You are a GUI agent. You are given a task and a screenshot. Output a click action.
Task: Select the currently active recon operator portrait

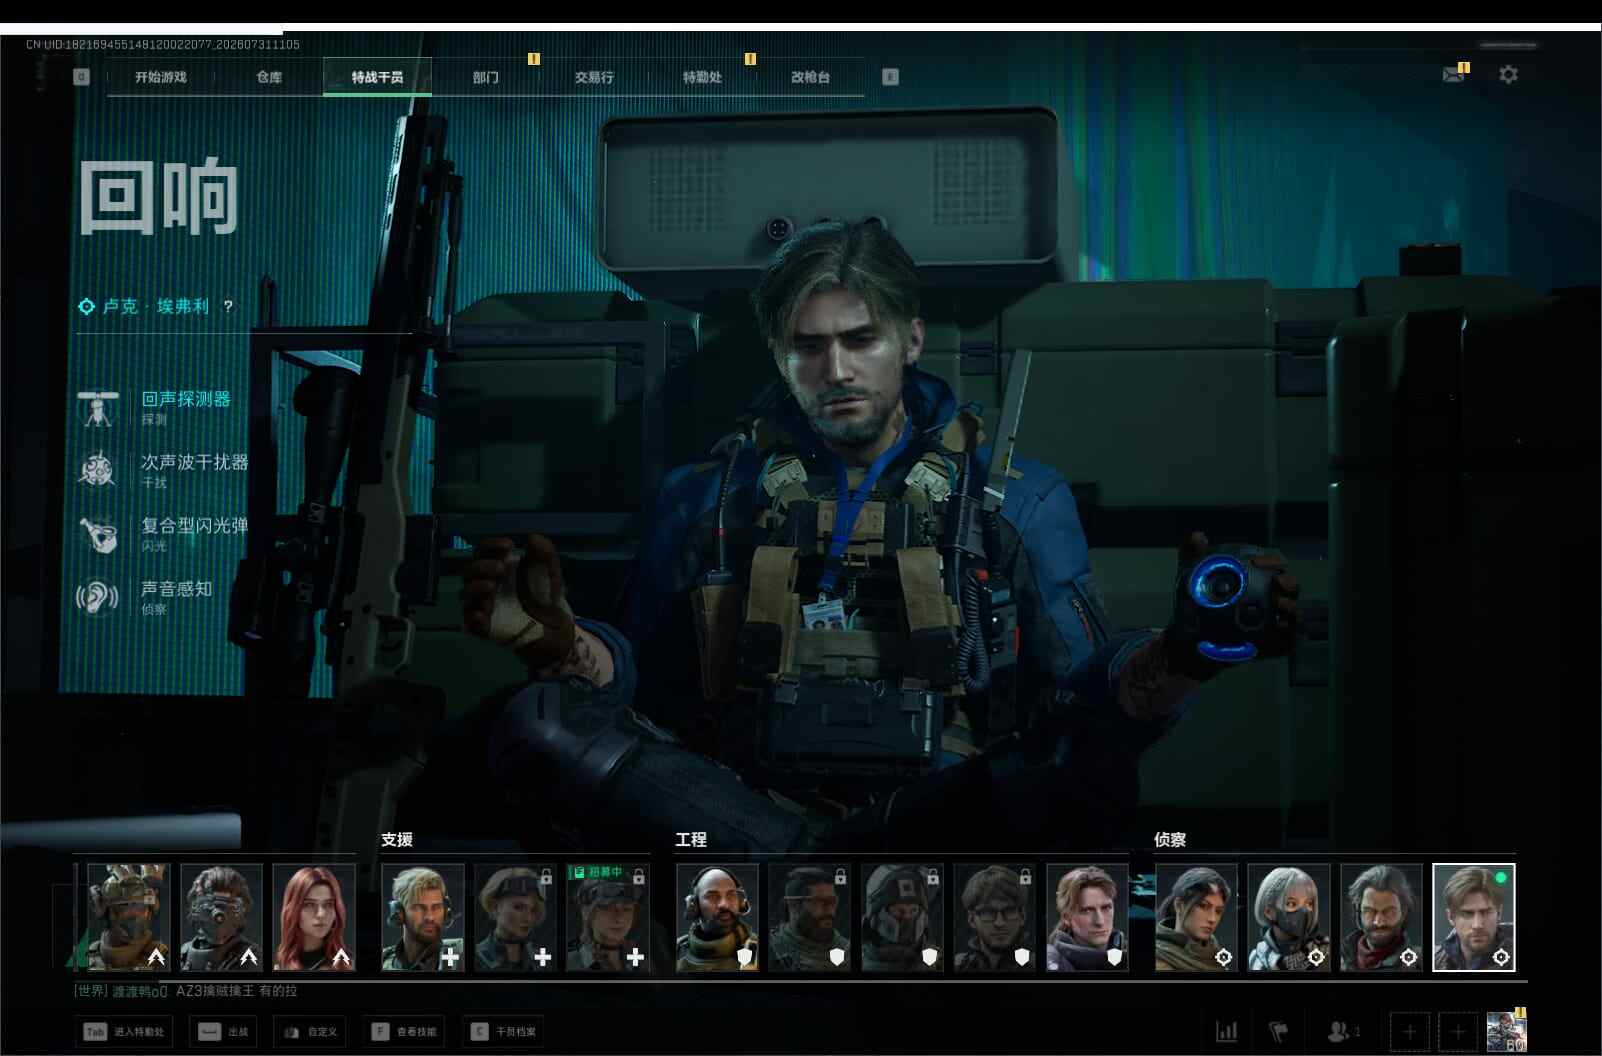[x=1474, y=917]
